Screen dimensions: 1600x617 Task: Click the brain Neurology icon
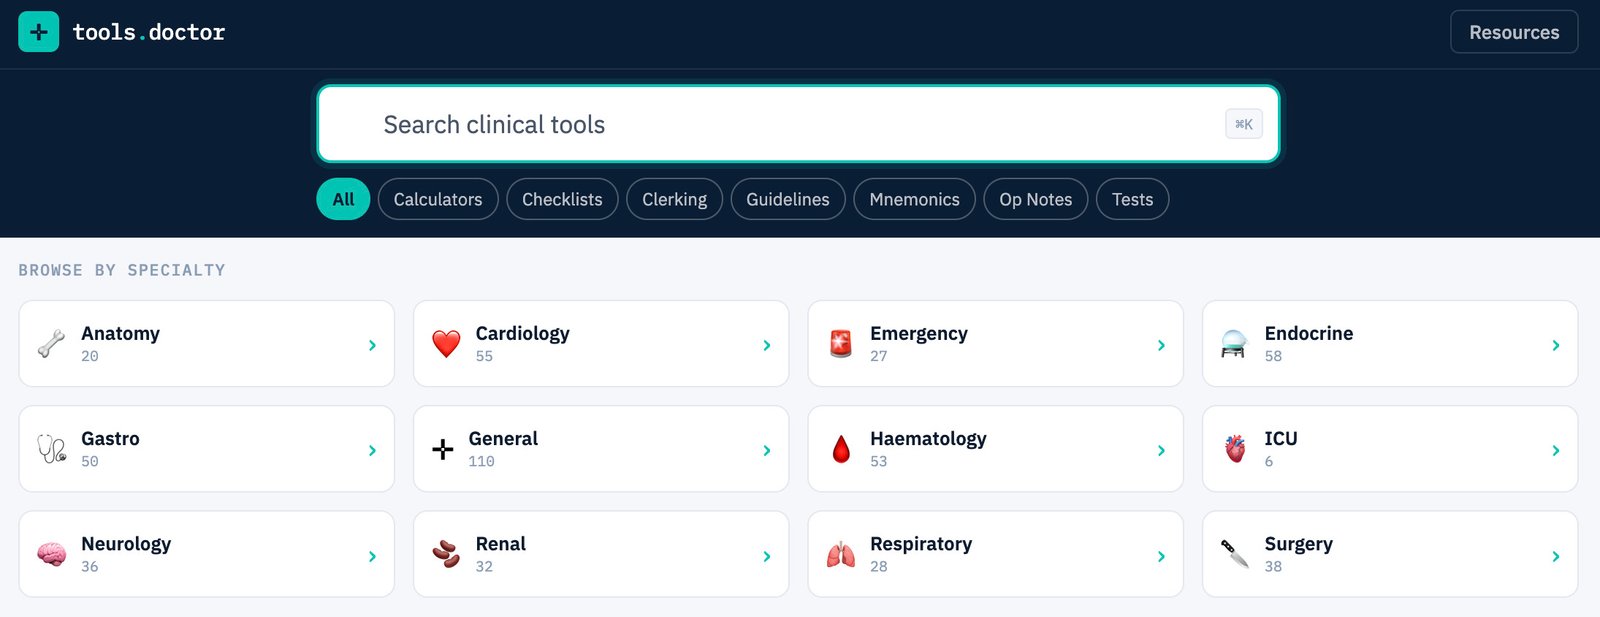click(51, 554)
